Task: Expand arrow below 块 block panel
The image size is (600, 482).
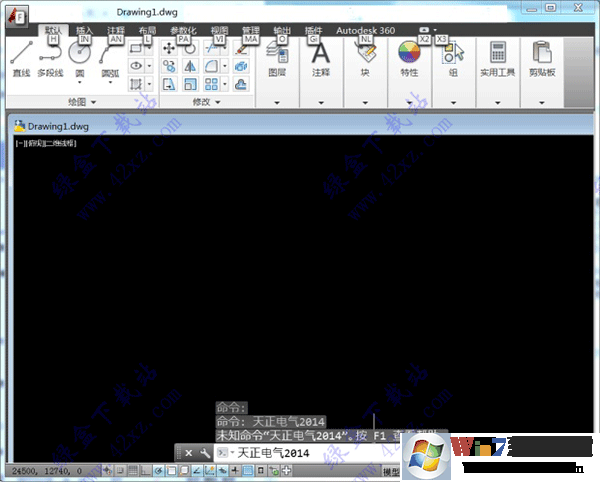Action: (365, 103)
